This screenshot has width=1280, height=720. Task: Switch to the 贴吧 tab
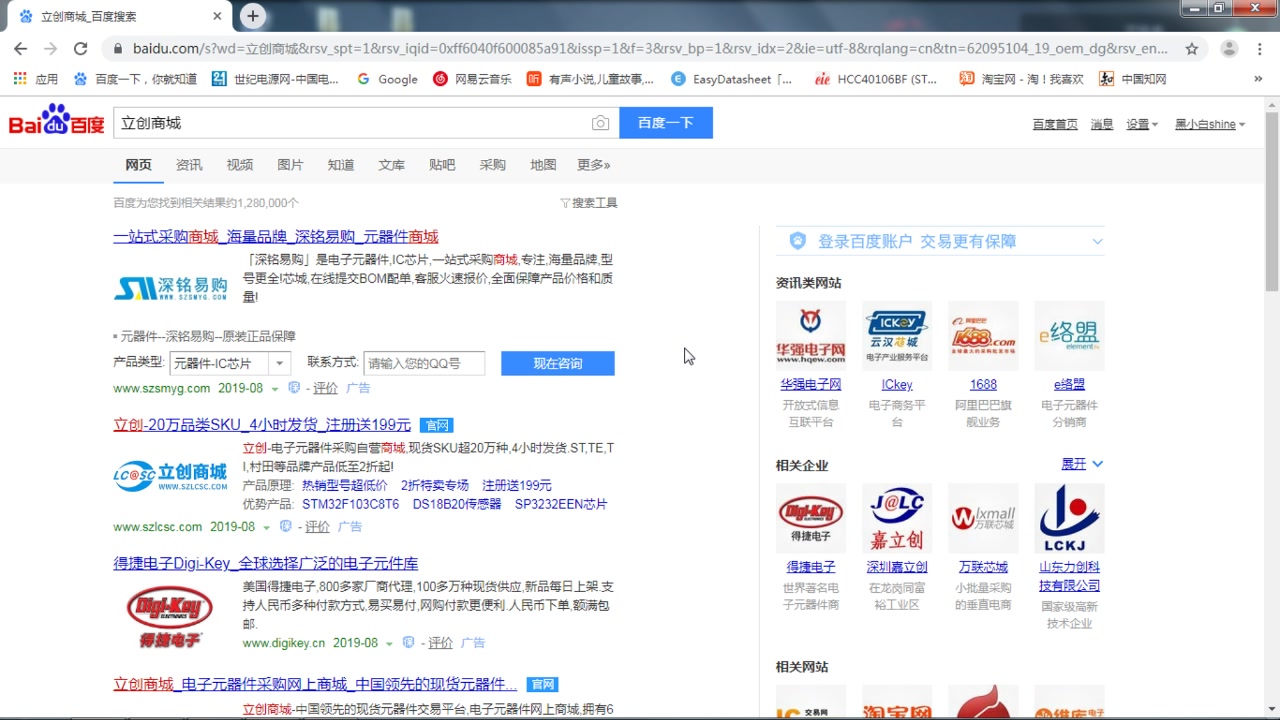pos(442,165)
